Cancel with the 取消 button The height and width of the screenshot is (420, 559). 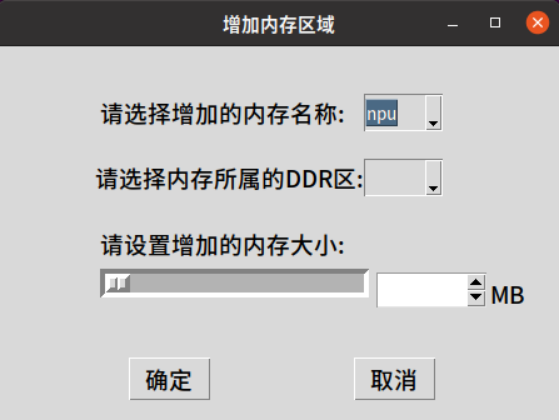[x=394, y=379]
